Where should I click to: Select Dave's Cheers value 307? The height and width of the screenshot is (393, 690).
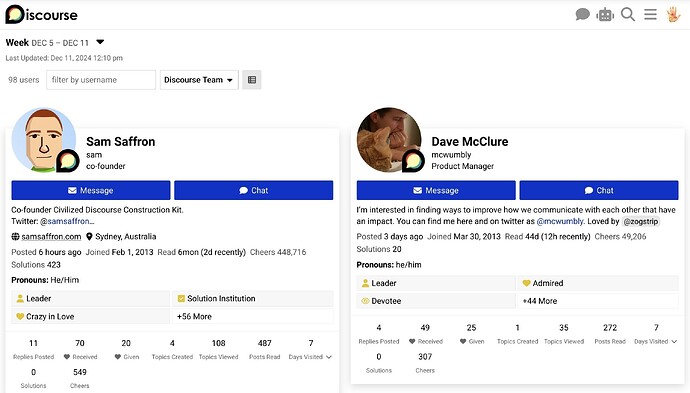[x=425, y=356]
